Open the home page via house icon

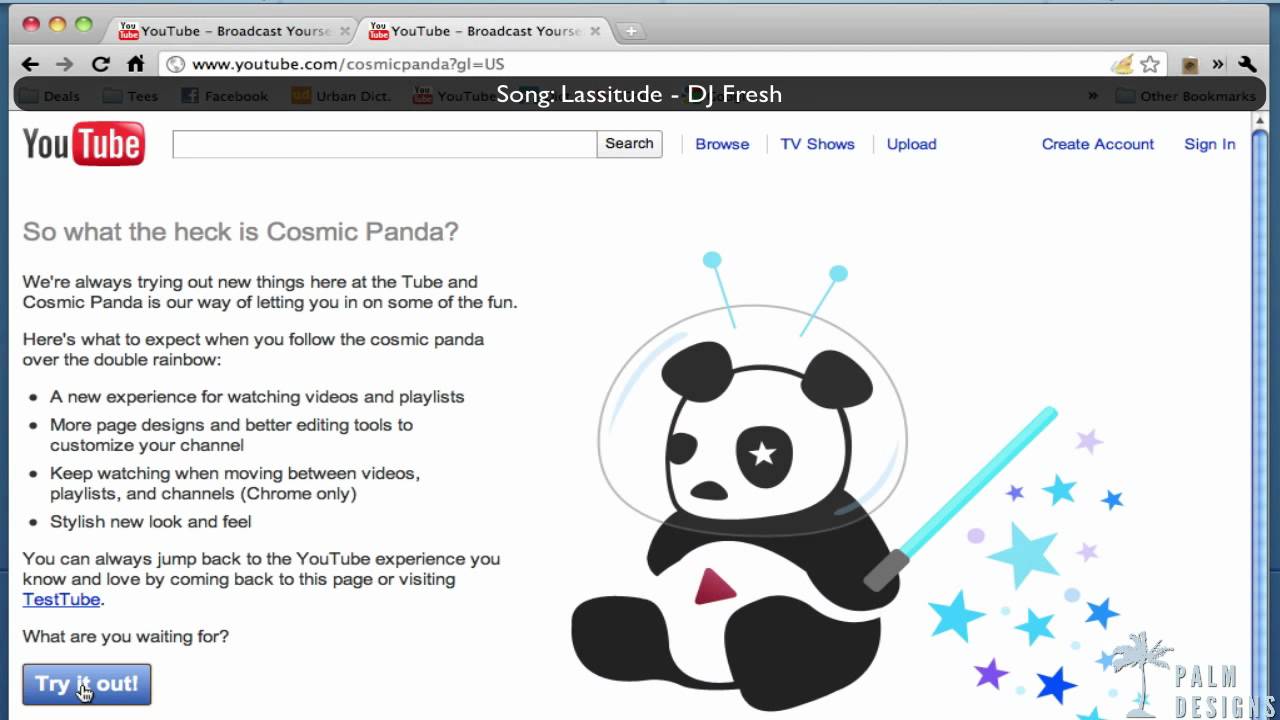pos(136,64)
